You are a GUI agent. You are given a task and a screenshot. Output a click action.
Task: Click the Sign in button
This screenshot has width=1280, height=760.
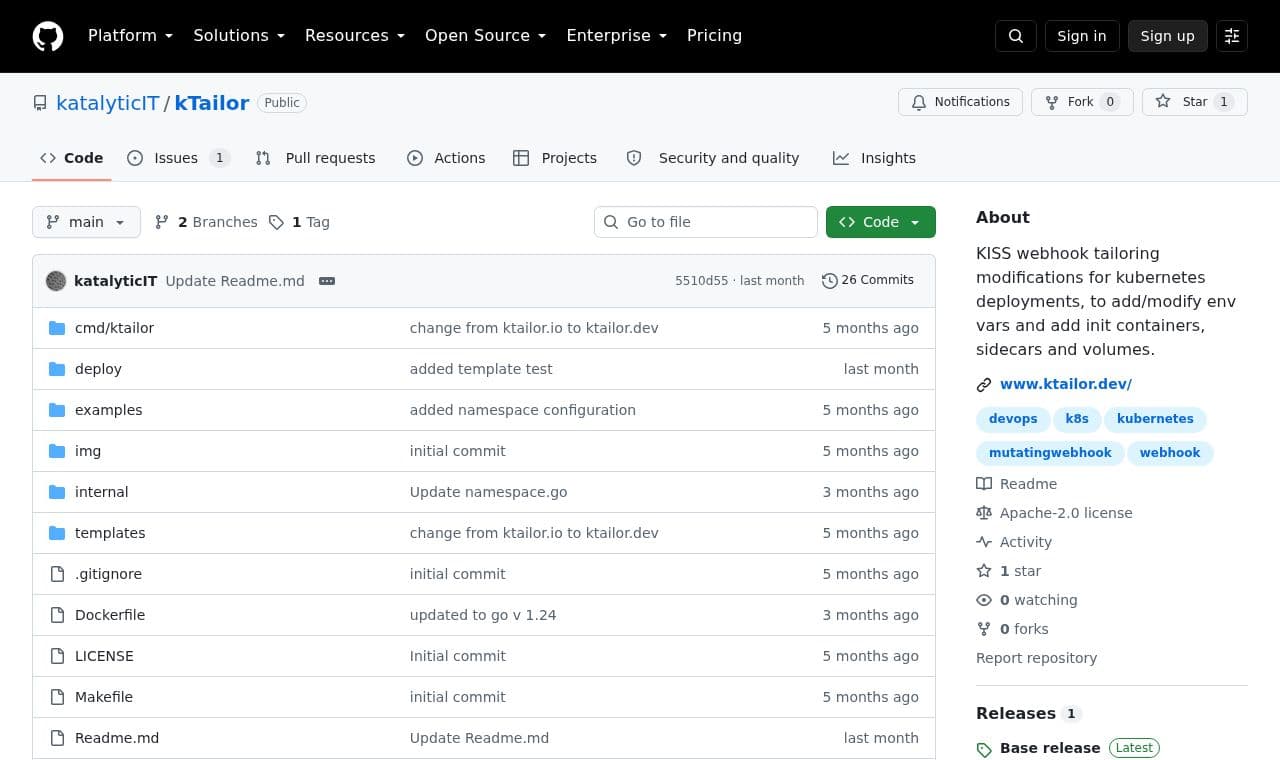[x=1082, y=36]
